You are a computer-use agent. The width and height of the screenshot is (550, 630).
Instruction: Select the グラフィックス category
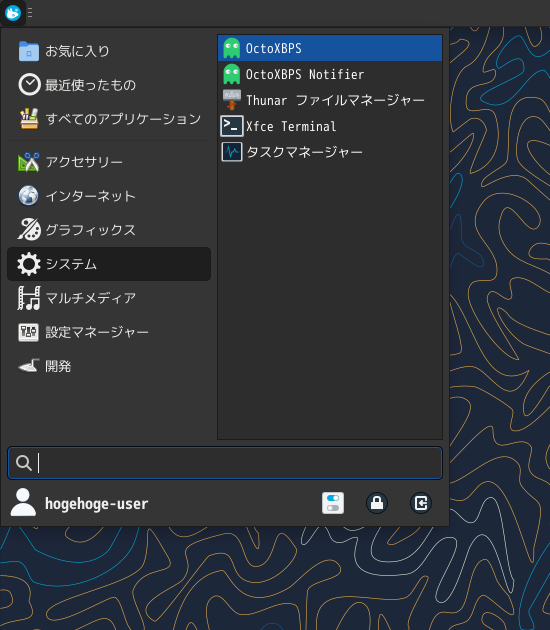(109, 230)
